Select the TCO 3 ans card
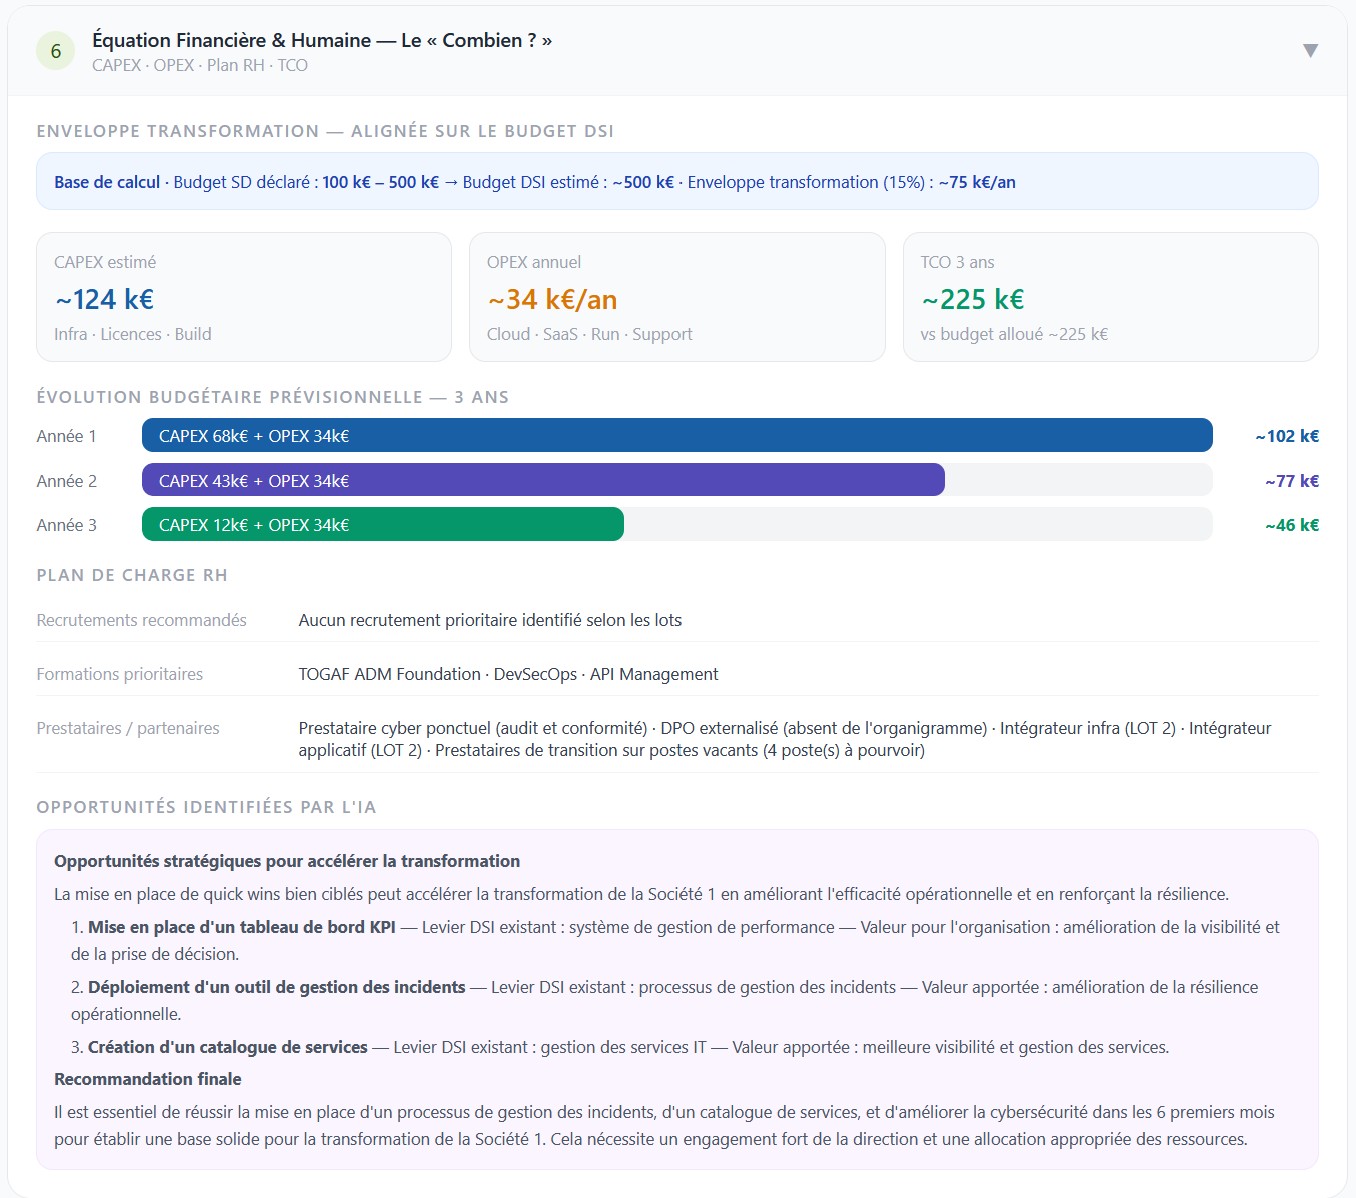 (x=1110, y=297)
